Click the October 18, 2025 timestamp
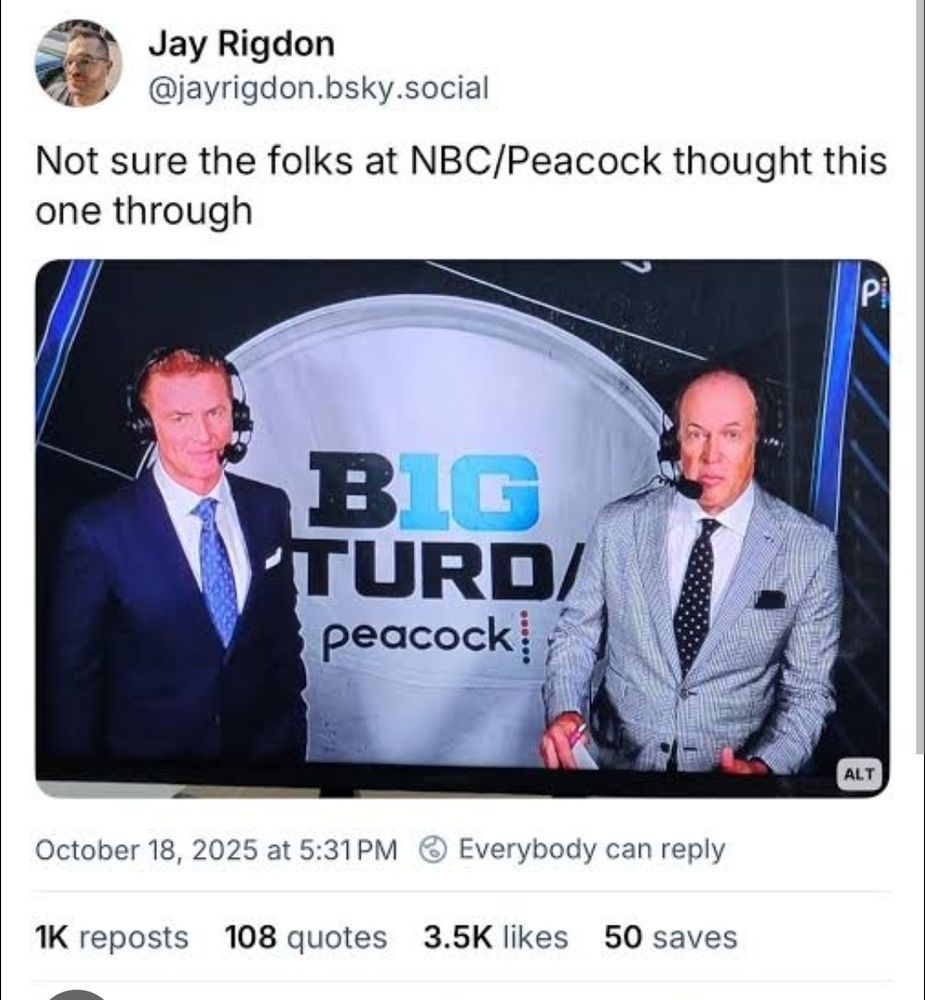925x1000 pixels. tap(216, 849)
